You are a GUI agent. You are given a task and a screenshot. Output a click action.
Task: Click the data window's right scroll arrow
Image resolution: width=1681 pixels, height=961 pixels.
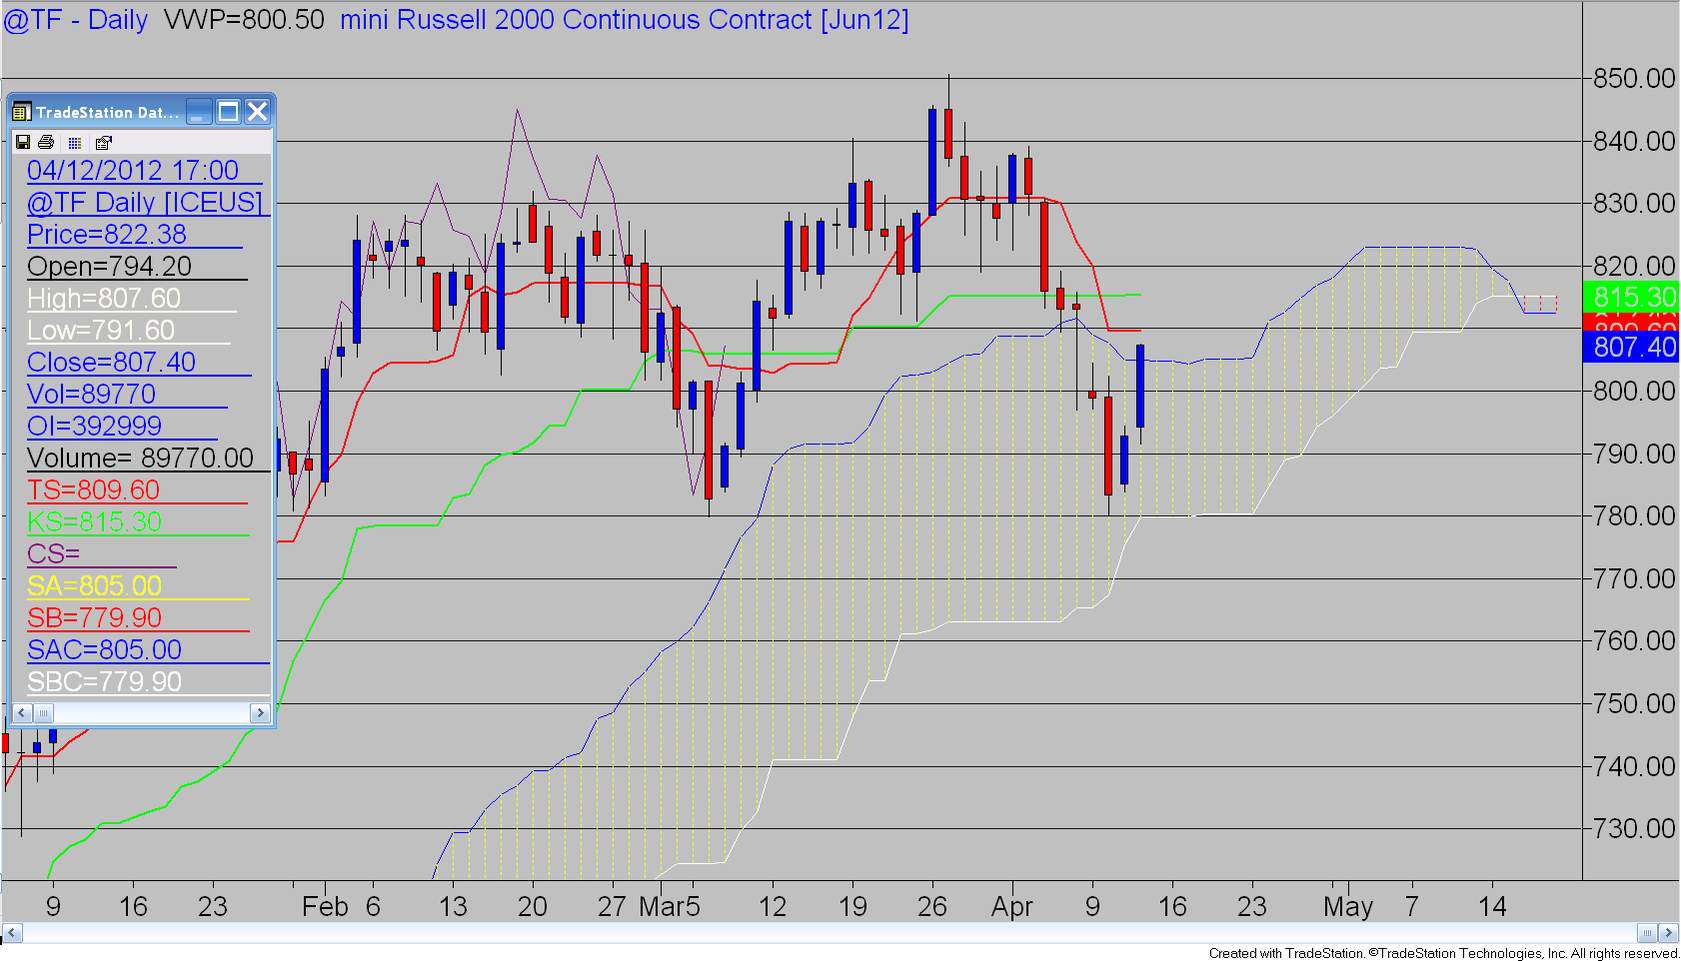click(260, 713)
